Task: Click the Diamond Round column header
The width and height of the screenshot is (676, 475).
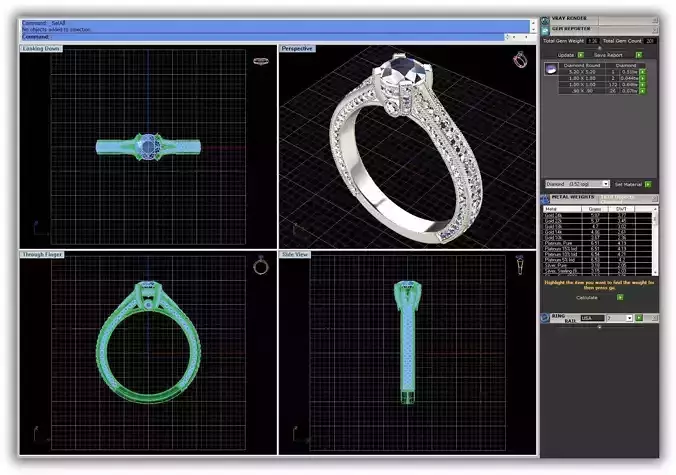Action: coord(582,66)
